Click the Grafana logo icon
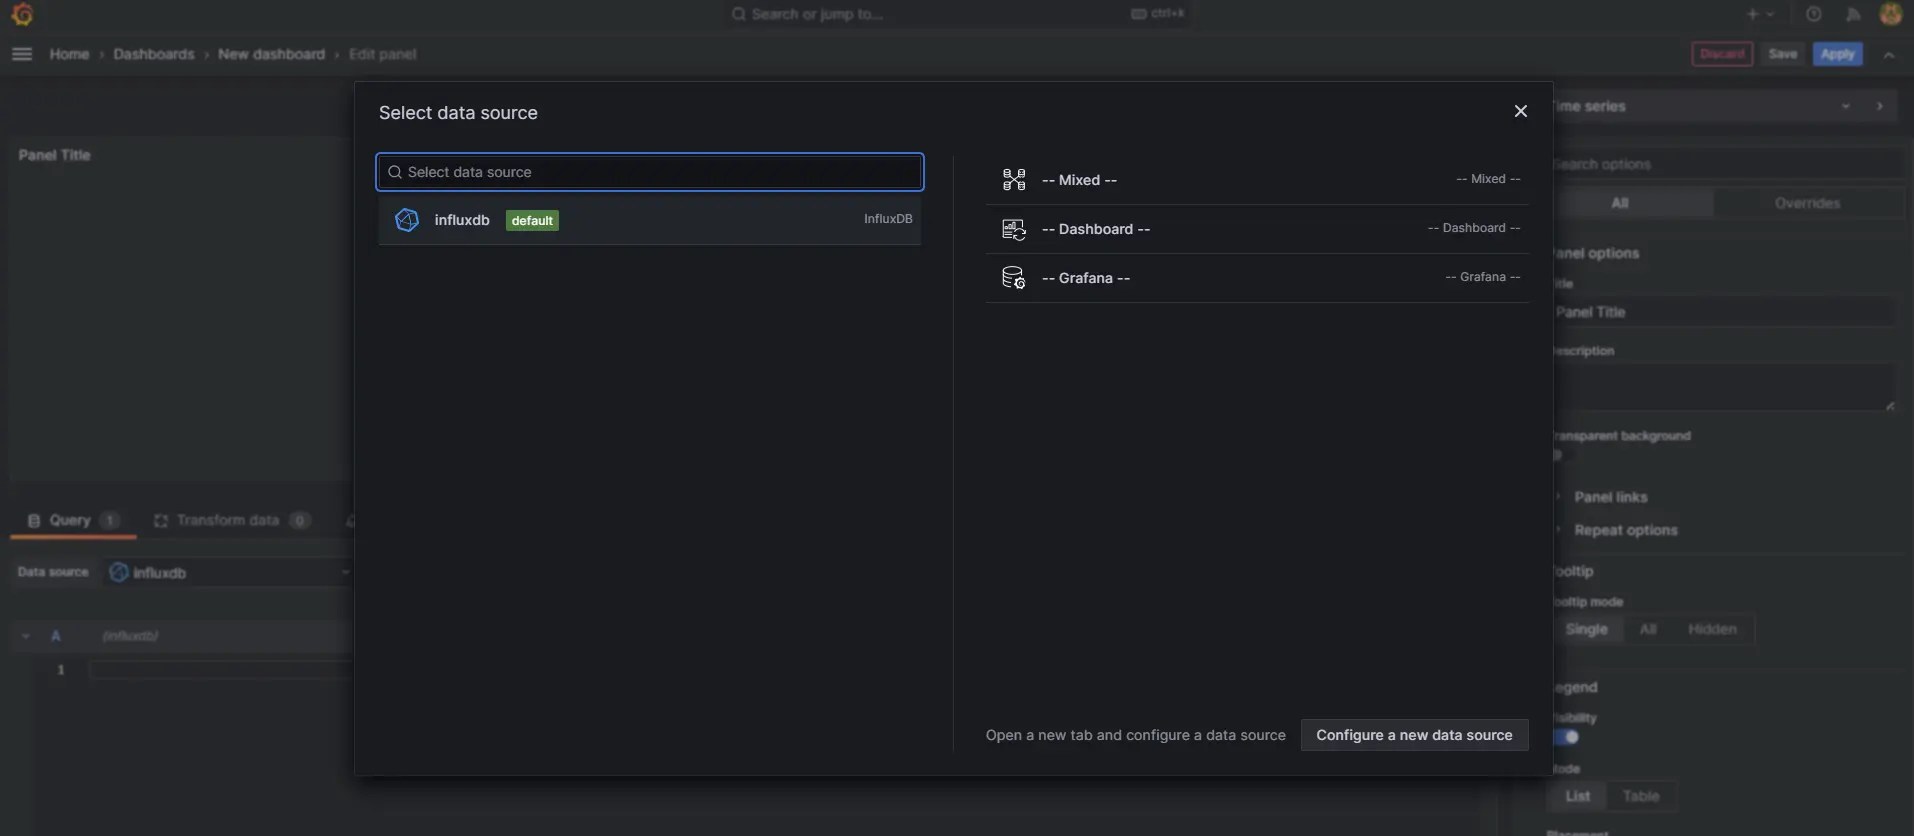 click(x=22, y=14)
